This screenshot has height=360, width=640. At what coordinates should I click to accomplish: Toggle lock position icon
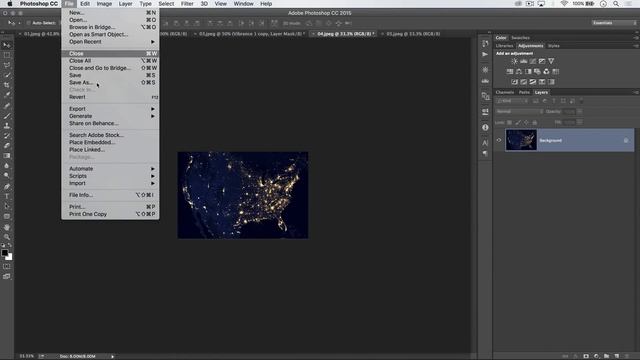(x=526, y=122)
